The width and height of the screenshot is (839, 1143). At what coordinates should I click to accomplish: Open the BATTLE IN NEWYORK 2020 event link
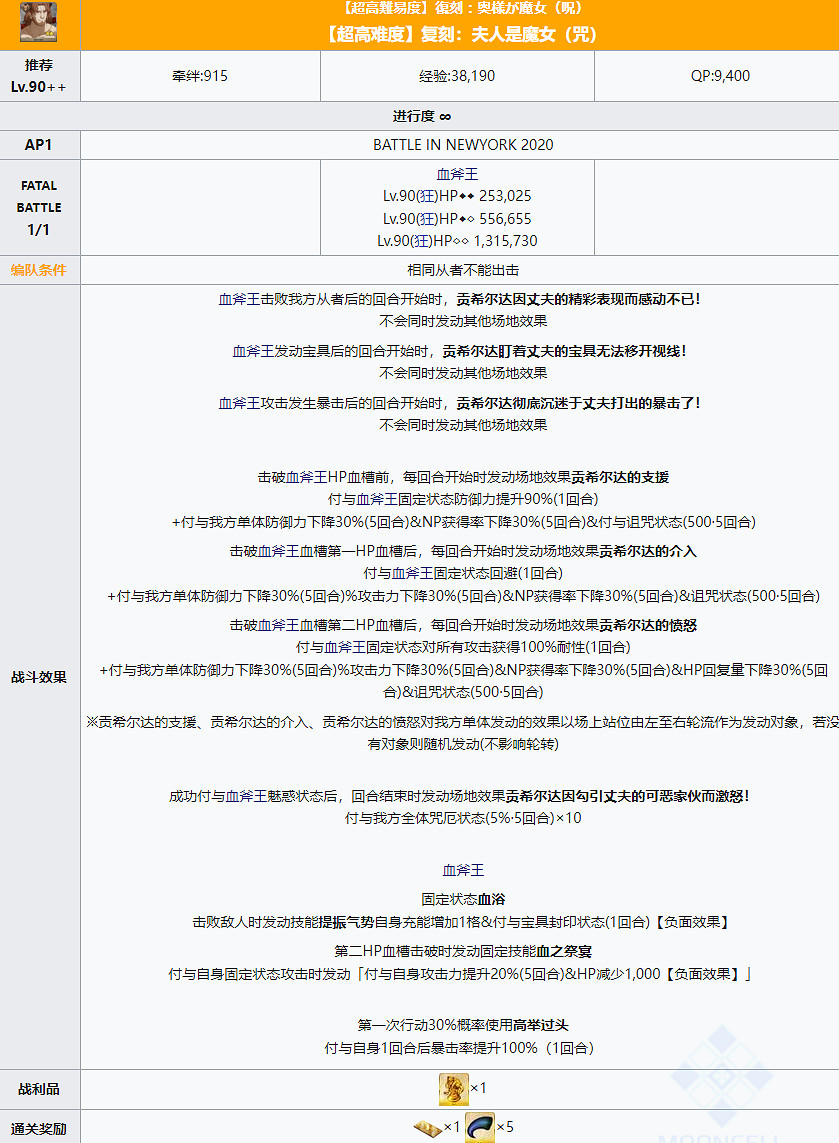coord(458,144)
